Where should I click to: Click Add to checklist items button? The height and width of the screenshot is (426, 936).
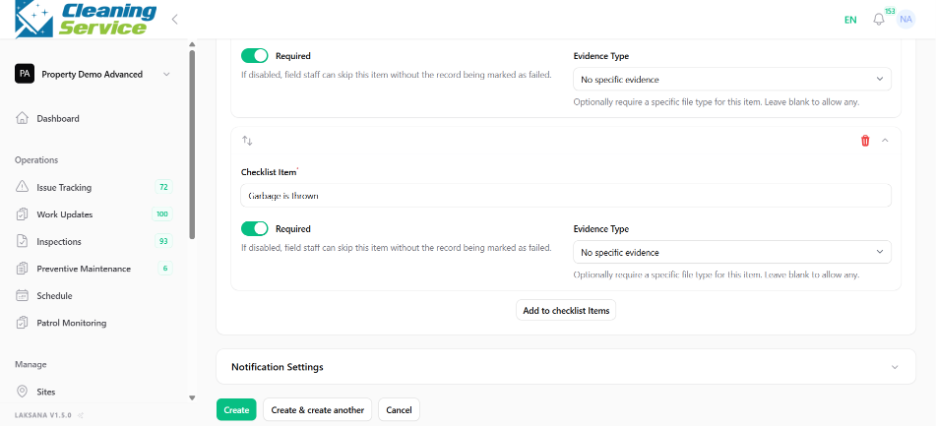[x=566, y=310]
